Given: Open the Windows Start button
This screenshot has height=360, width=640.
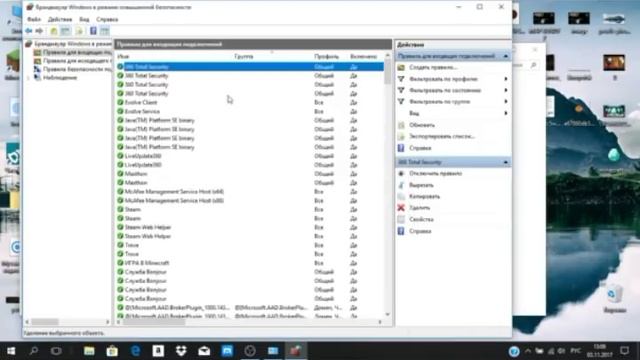Looking at the screenshot, I should click(x=11, y=351).
